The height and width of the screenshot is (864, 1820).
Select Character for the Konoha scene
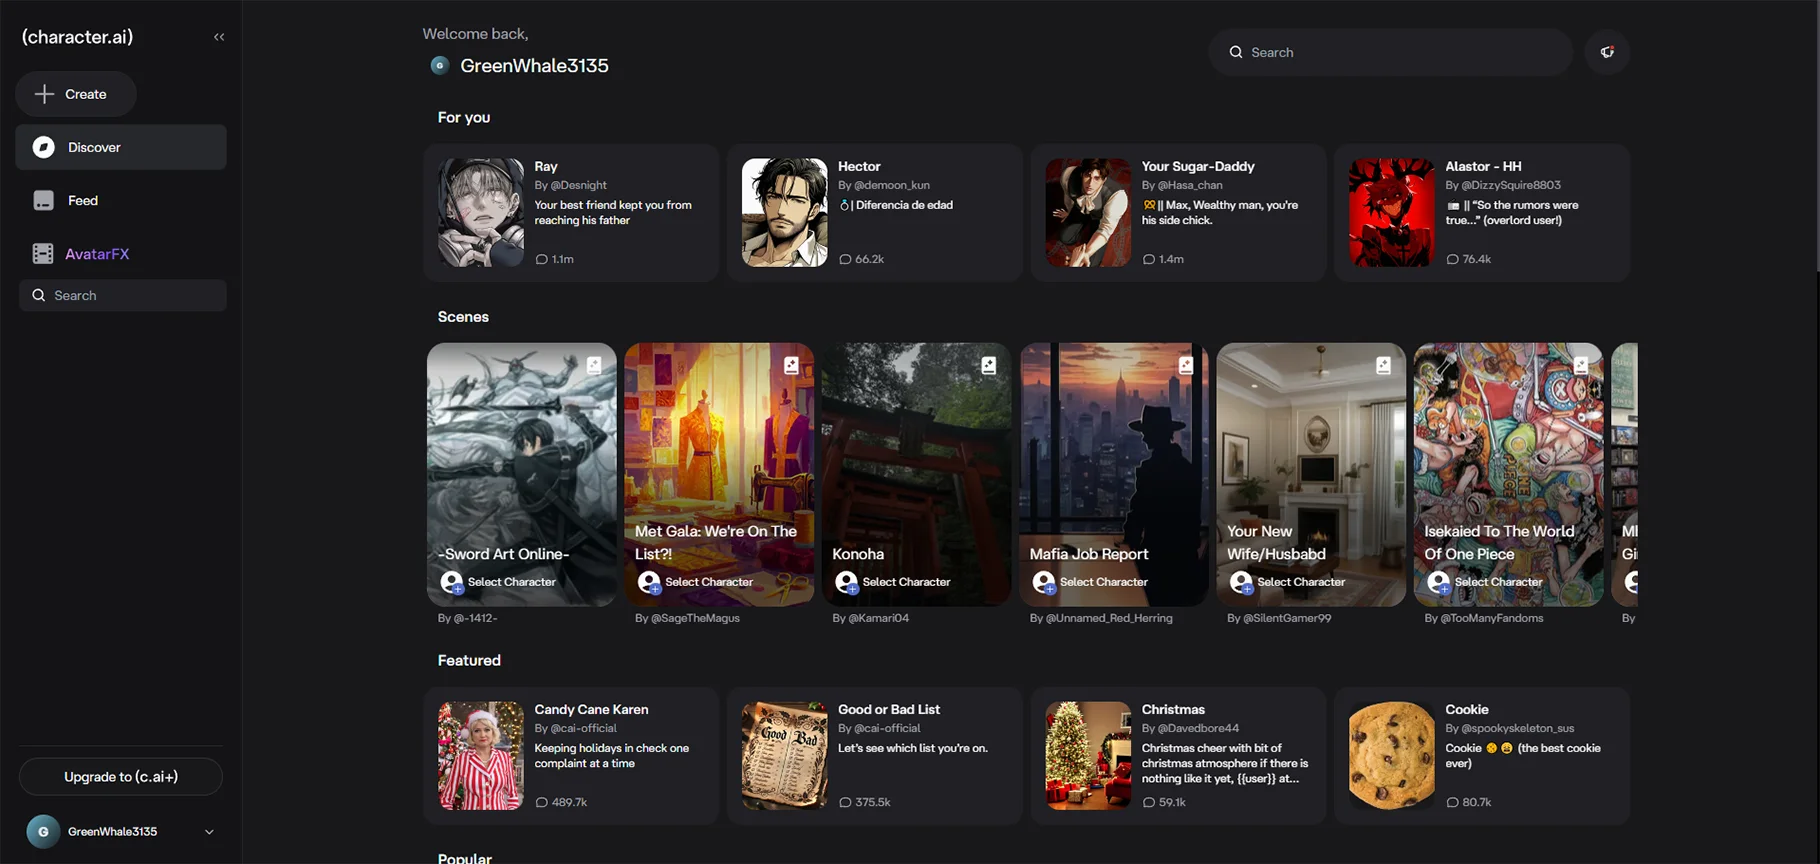tap(906, 582)
